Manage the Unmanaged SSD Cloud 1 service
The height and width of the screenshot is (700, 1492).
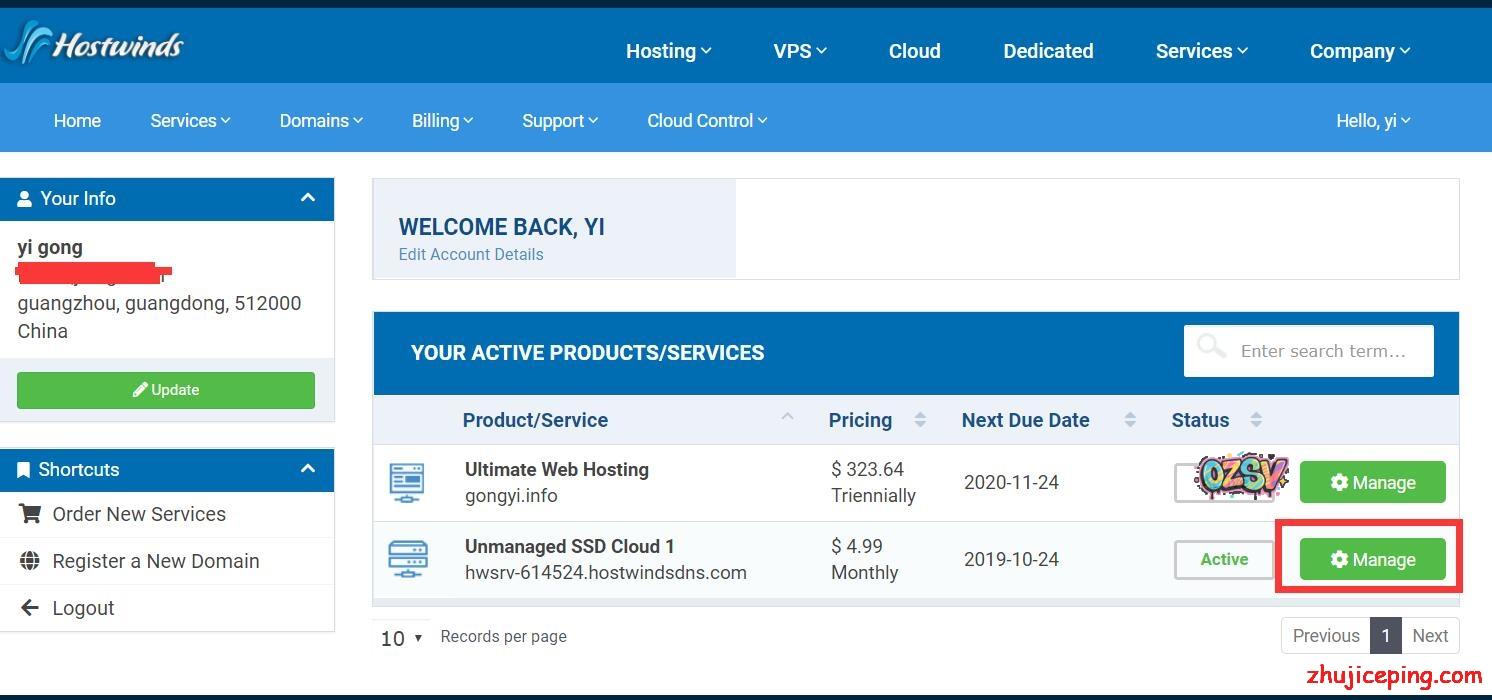point(1372,559)
